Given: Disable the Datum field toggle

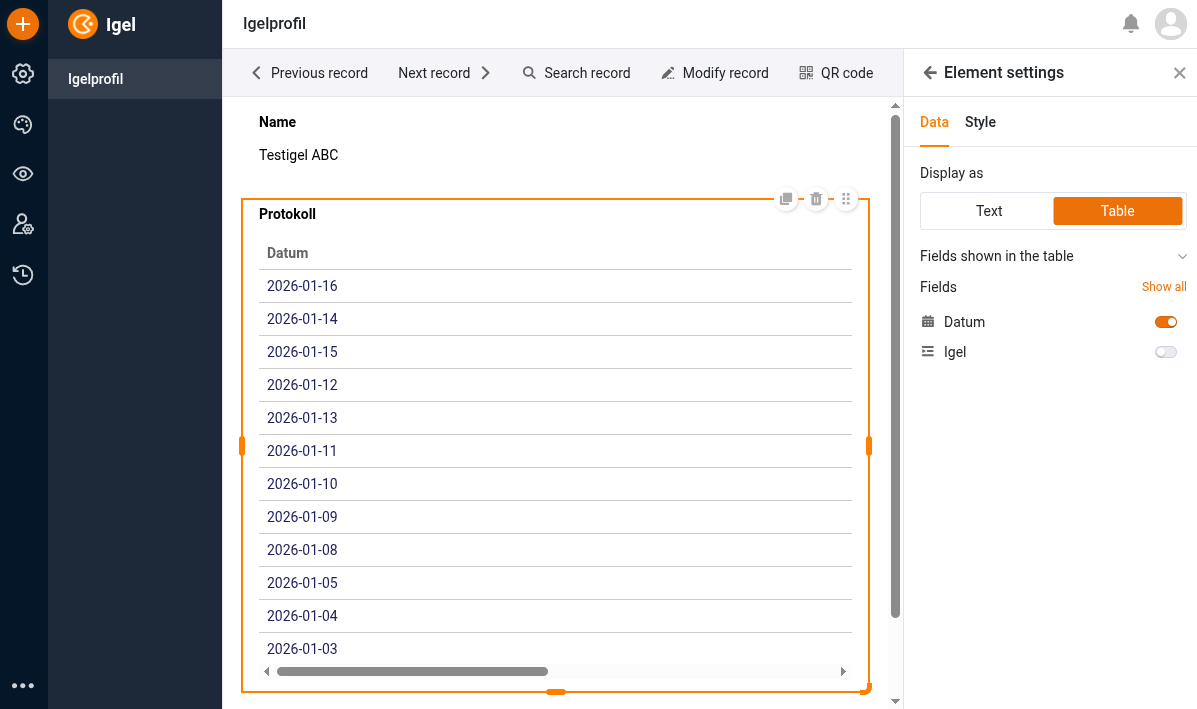Looking at the screenshot, I should (x=1165, y=322).
